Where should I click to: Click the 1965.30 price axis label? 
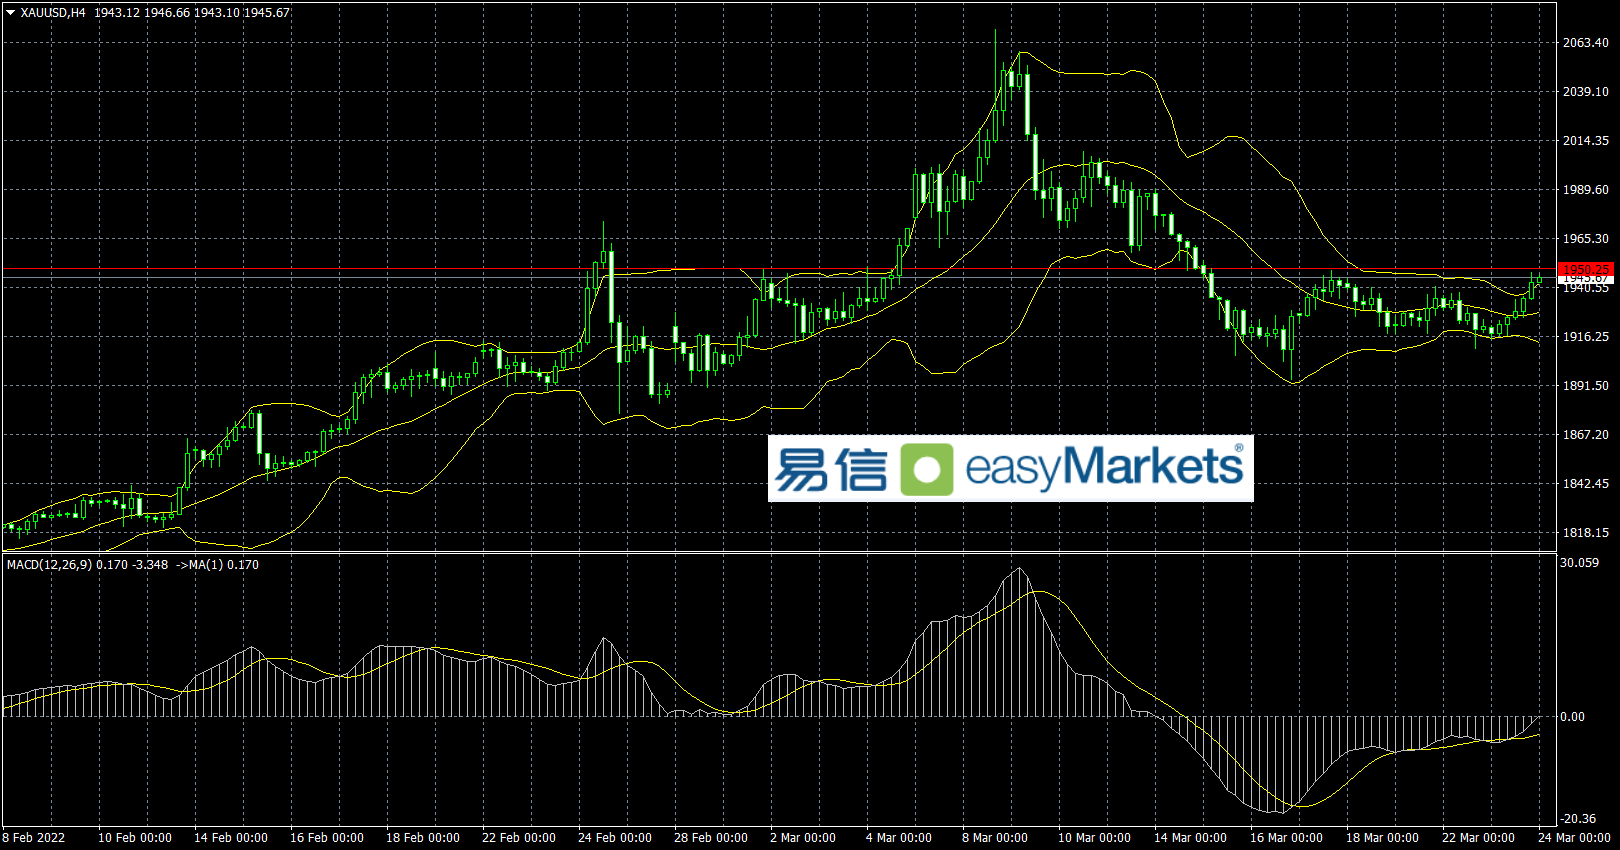[x=1586, y=239]
